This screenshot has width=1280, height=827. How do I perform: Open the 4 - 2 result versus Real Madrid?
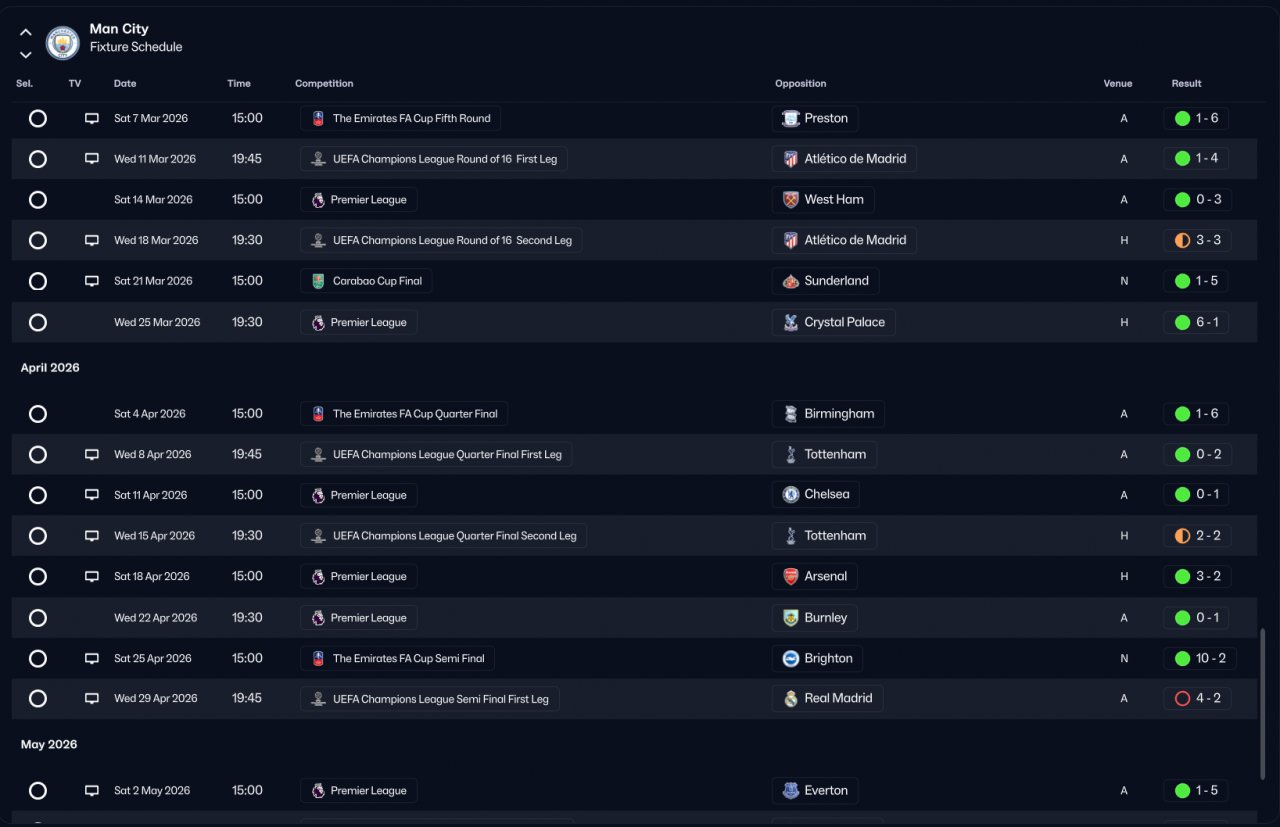1197,699
